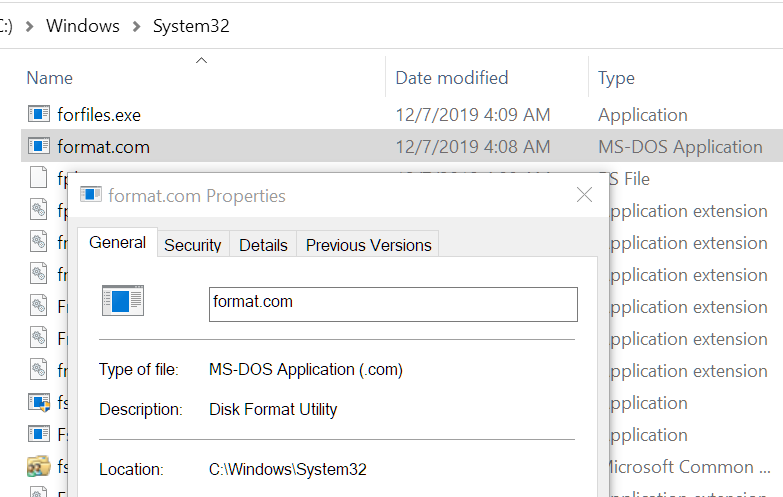This screenshot has height=497, width=783.
Task: Close the format.com Properties dialog
Action: tap(584, 195)
